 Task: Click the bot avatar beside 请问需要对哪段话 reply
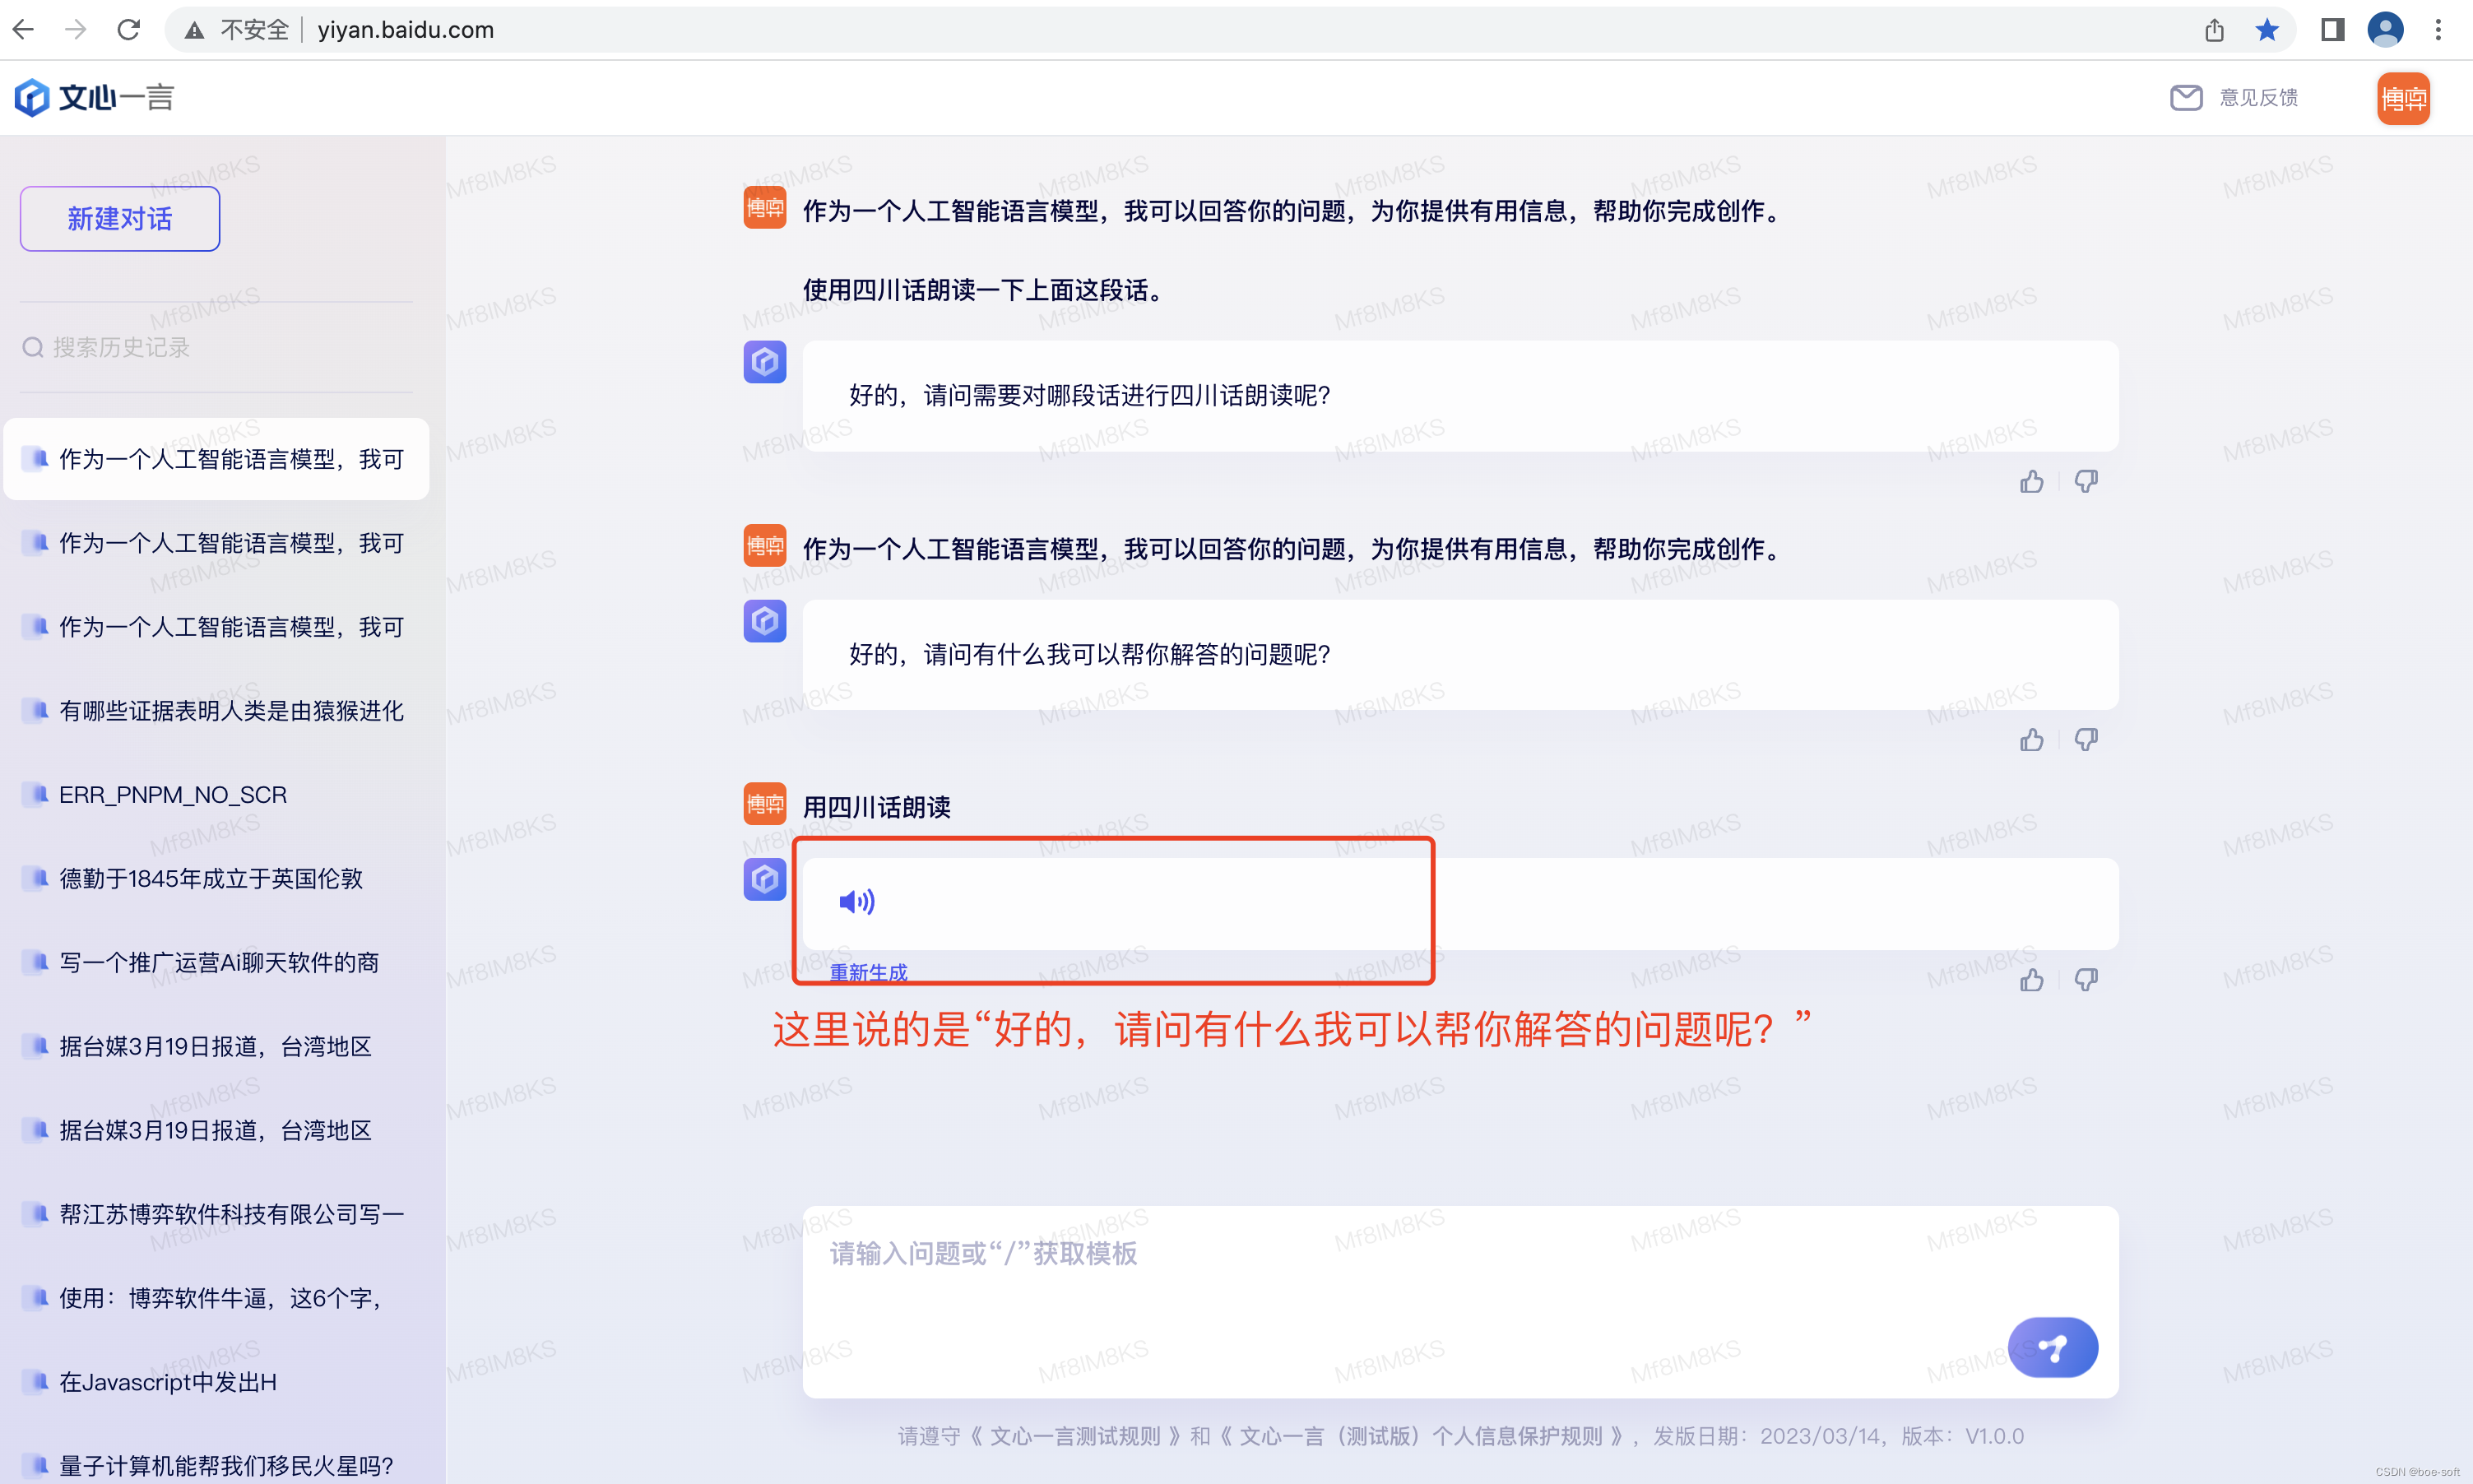coord(764,362)
